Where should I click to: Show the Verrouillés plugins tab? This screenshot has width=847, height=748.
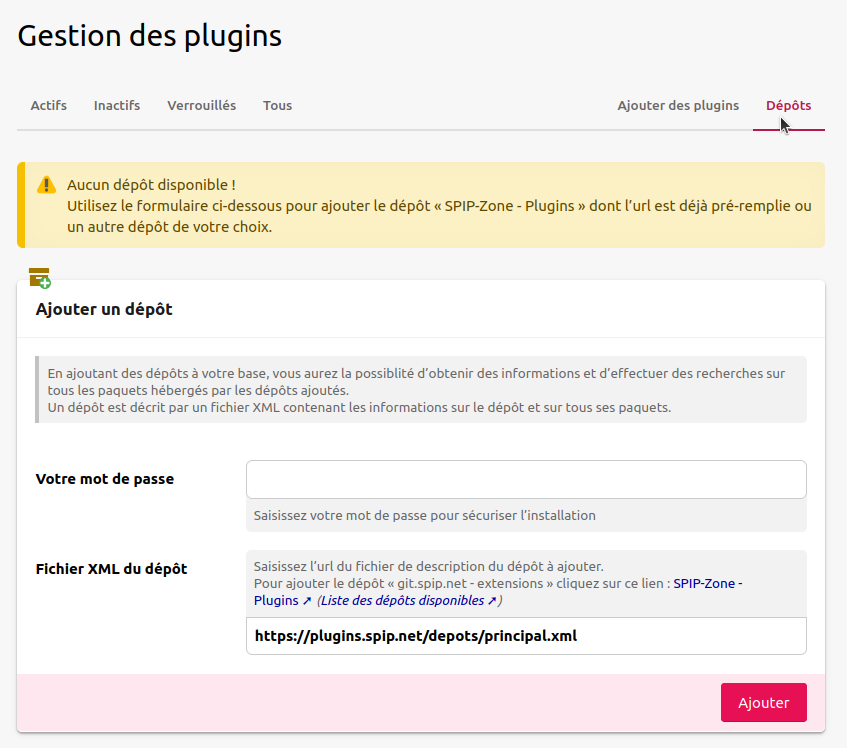(x=201, y=106)
